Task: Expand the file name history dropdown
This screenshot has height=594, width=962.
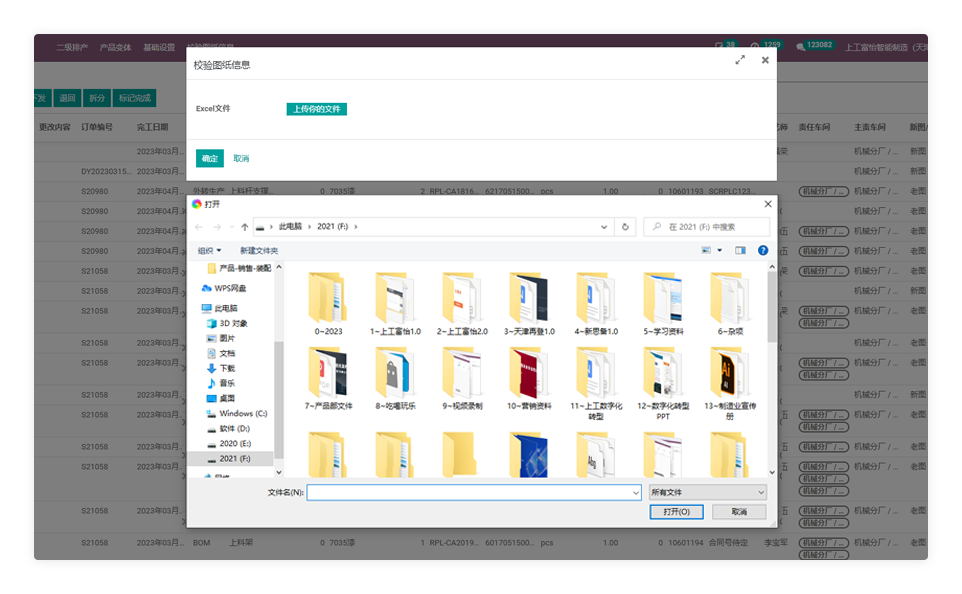Action: [635, 492]
